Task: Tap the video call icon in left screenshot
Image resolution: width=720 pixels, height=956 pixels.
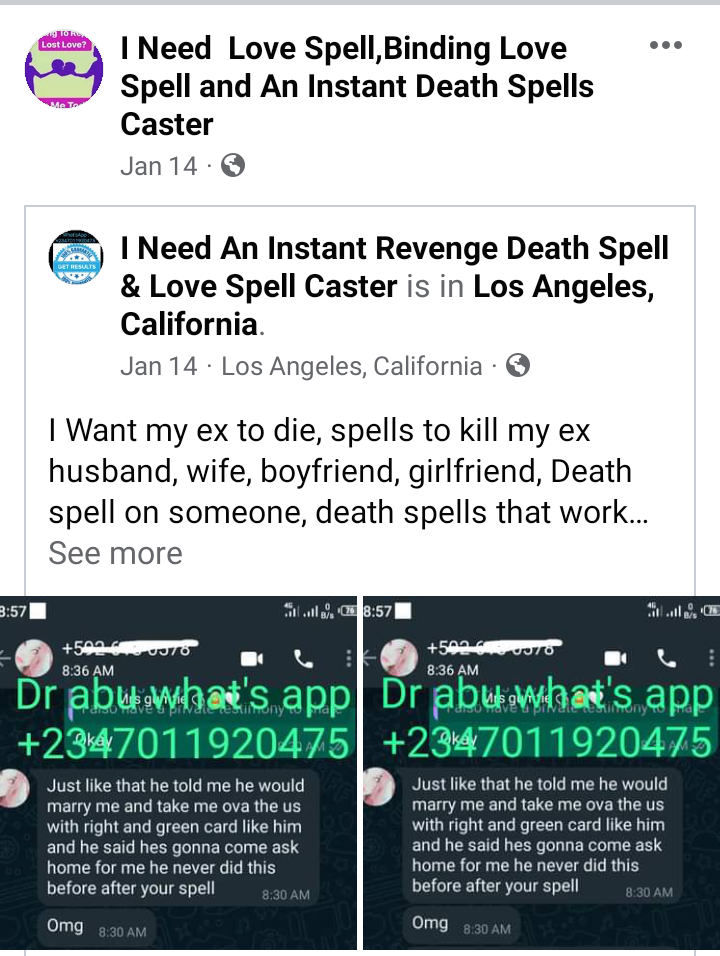Action: point(252,658)
